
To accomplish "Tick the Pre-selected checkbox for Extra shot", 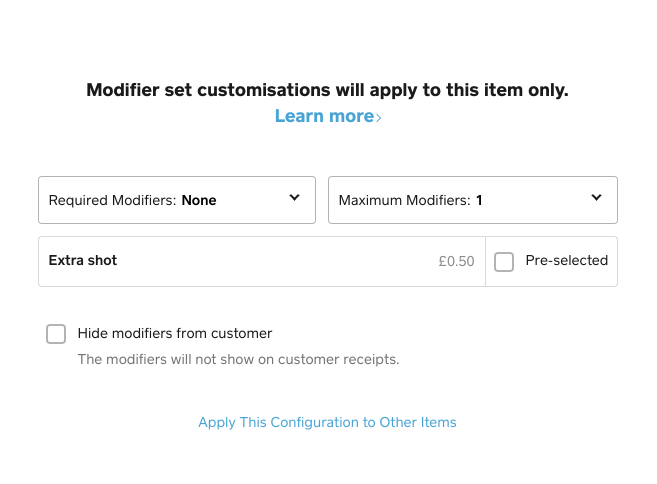I will coord(504,262).
